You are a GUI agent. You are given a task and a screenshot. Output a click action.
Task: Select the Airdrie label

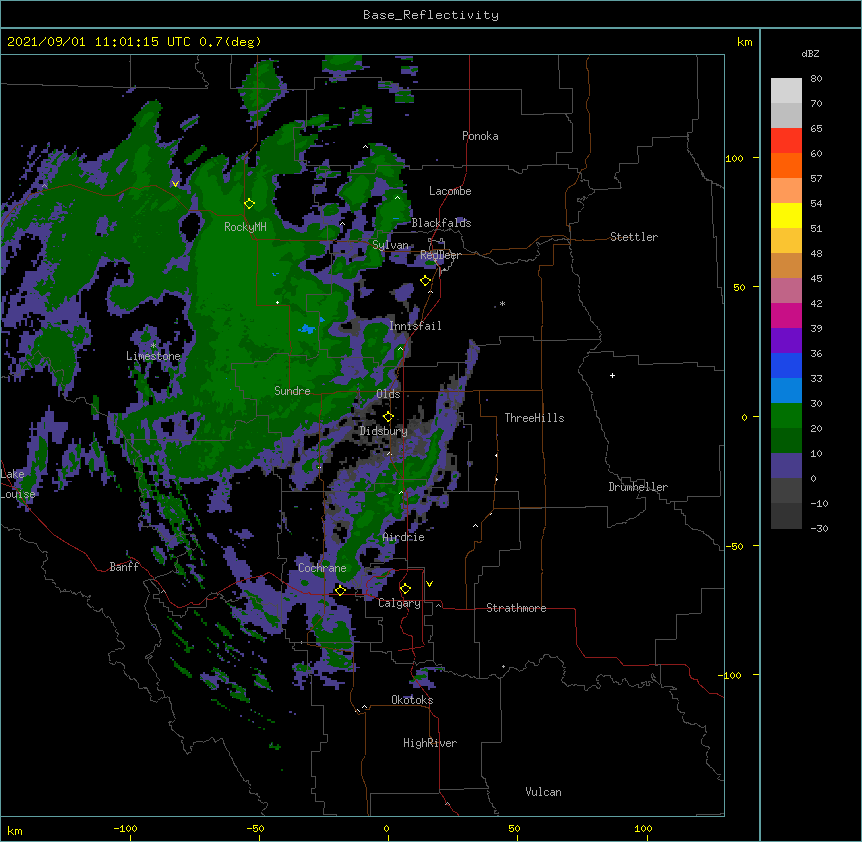point(403,537)
